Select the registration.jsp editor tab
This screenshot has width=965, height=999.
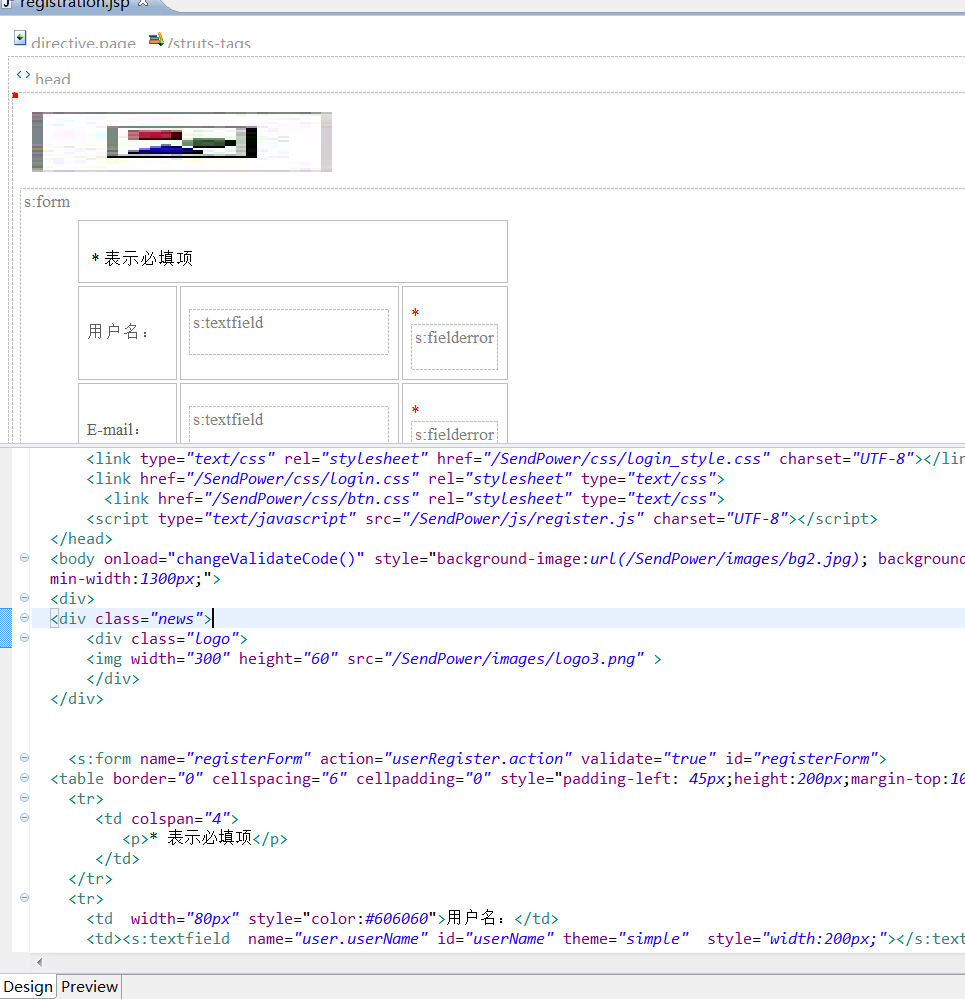coord(75,4)
